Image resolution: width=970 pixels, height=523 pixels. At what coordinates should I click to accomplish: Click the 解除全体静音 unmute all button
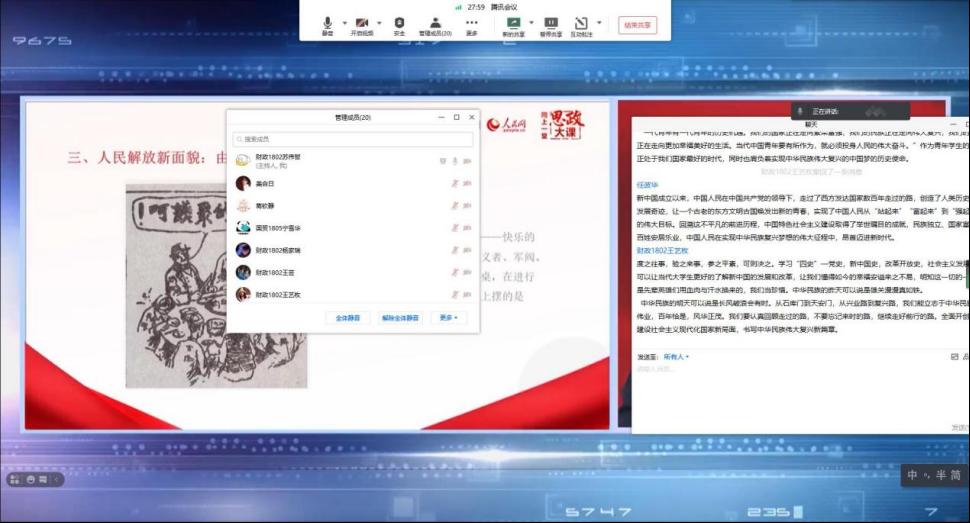point(400,318)
